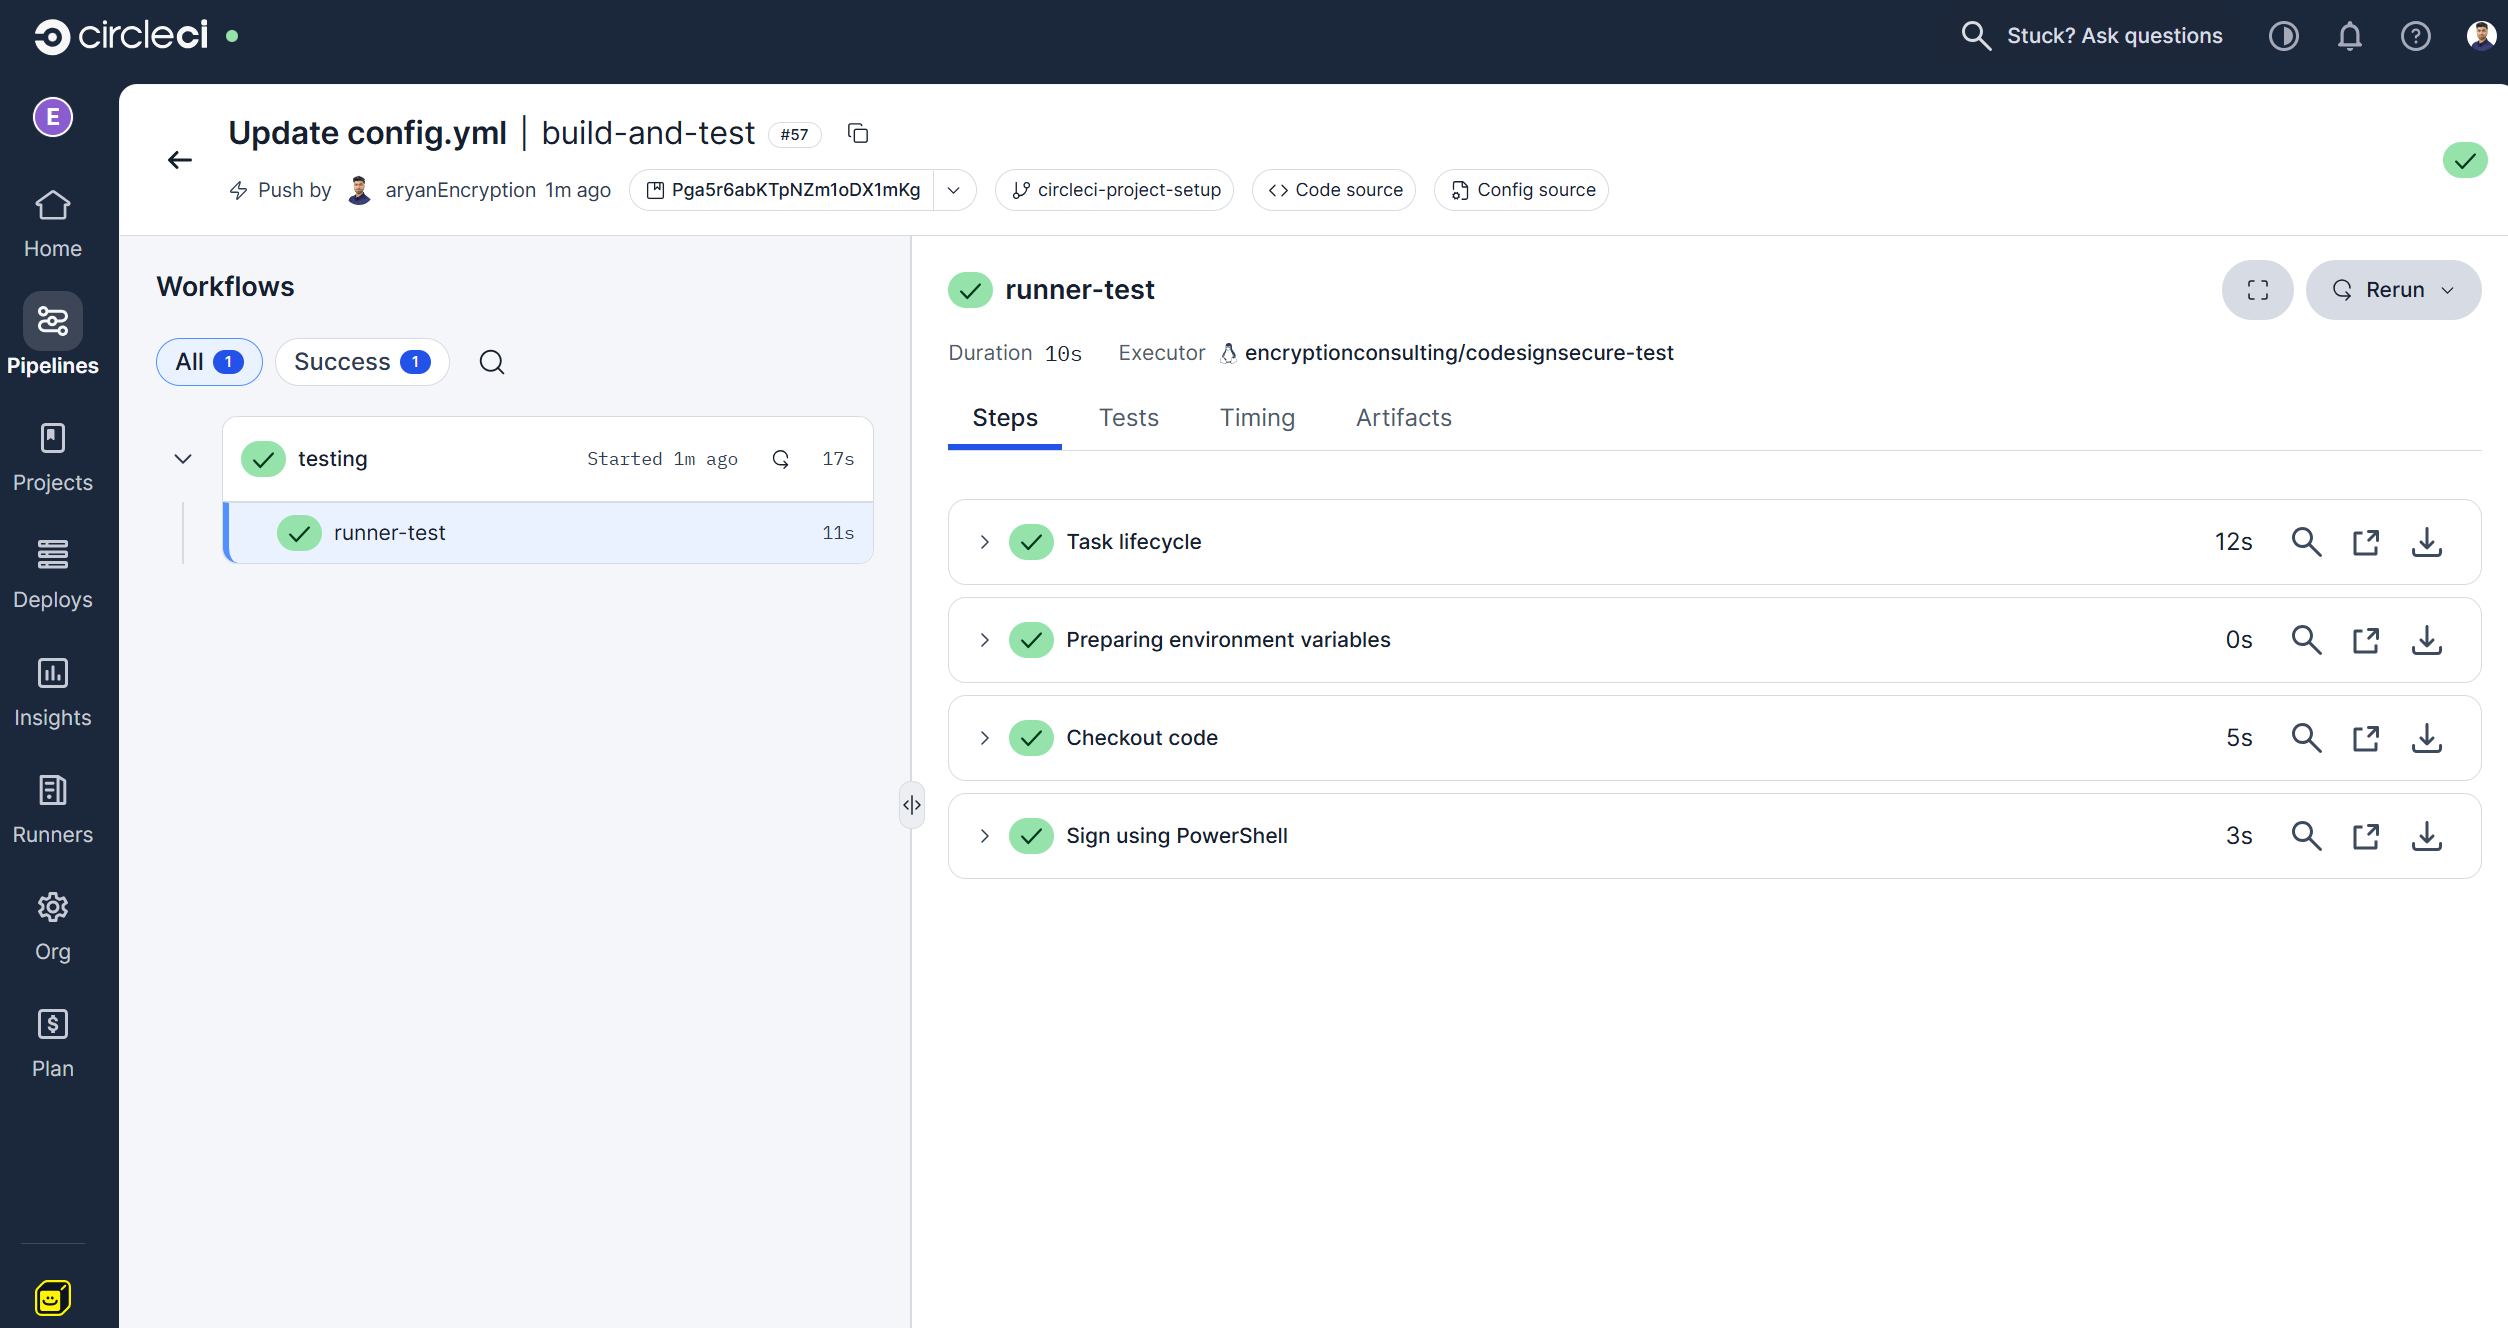Expand the Checkout code step
2508x1328 pixels.
(985, 738)
